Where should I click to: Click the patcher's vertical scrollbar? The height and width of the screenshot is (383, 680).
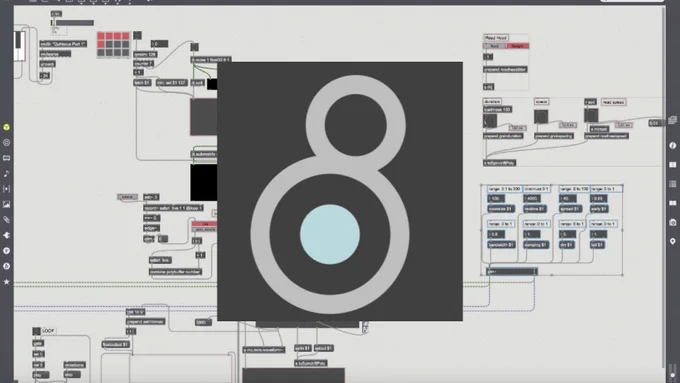[x=664, y=187]
